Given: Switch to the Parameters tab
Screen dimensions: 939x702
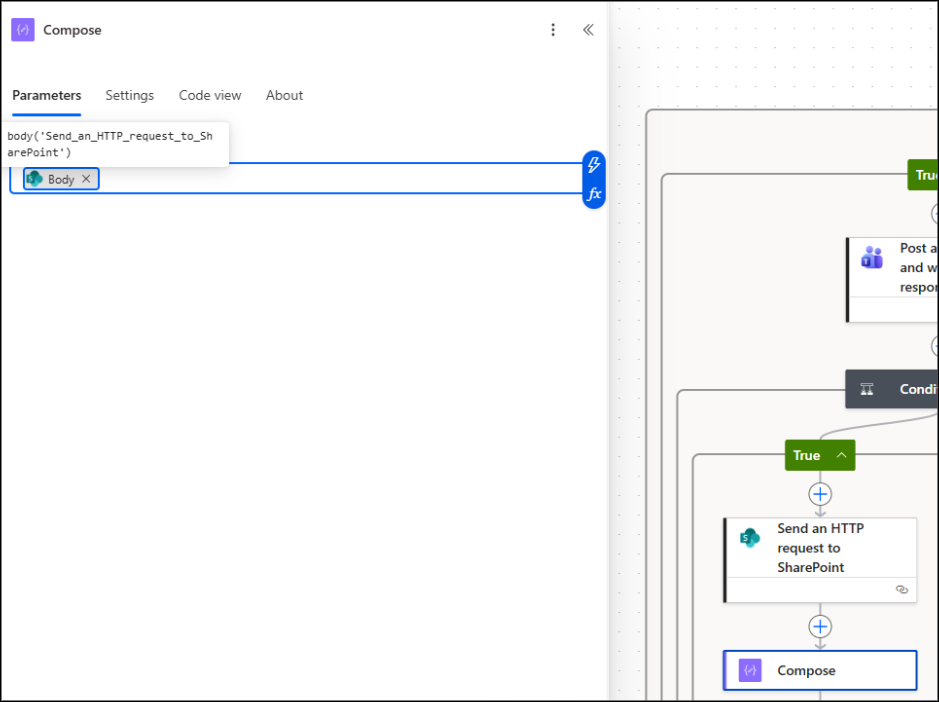Looking at the screenshot, I should tap(47, 95).
